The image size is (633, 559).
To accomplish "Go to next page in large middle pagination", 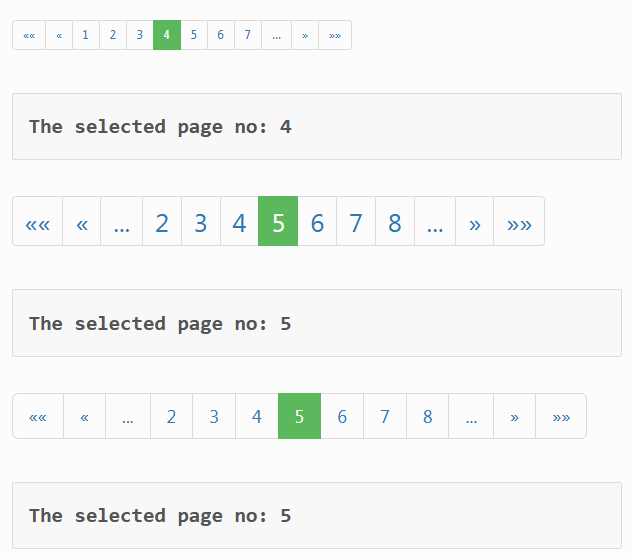I will tap(474, 221).
